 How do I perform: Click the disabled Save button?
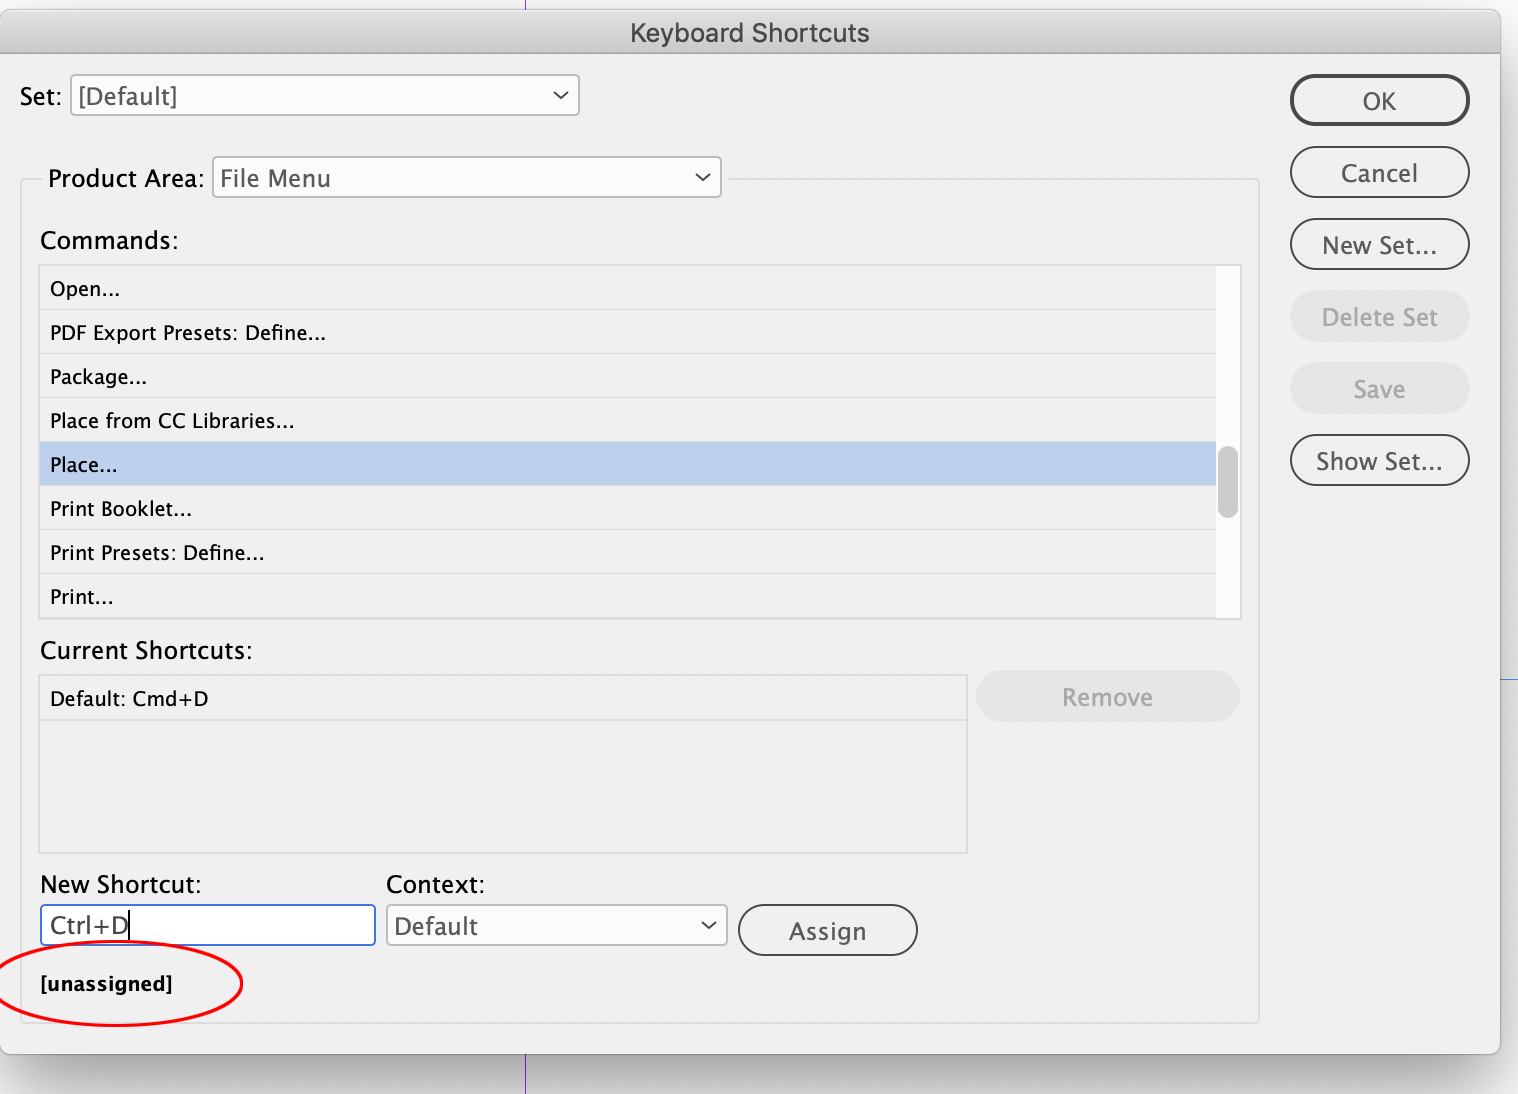(x=1379, y=388)
